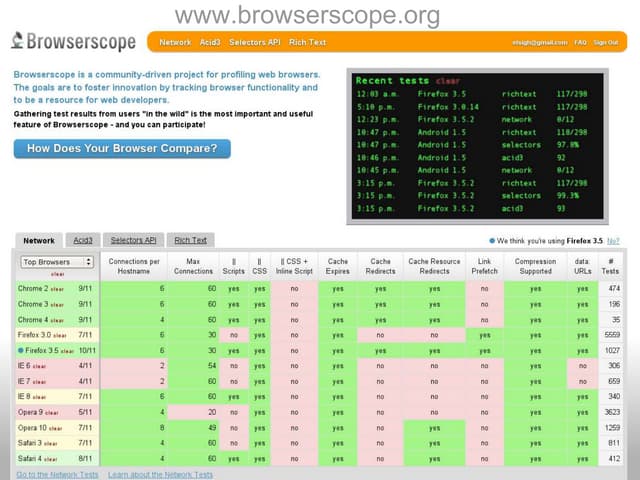Click the 'No?' link beside Firefox 3.5
Viewport: 640px width, 480px height.
coord(613,241)
